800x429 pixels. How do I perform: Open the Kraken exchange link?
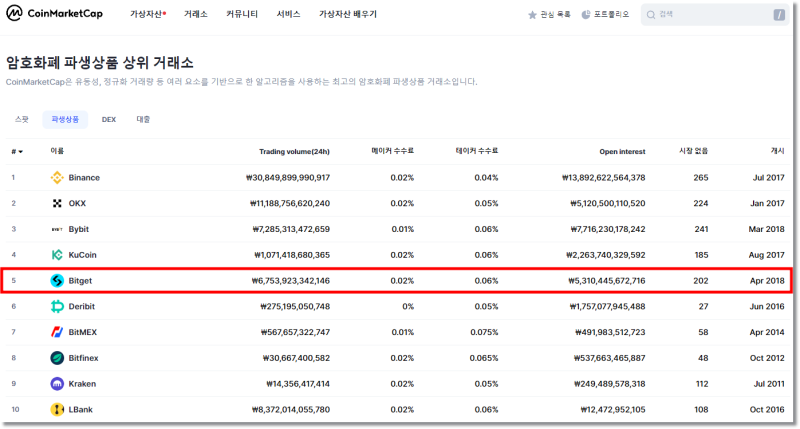click(x=82, y=384)
